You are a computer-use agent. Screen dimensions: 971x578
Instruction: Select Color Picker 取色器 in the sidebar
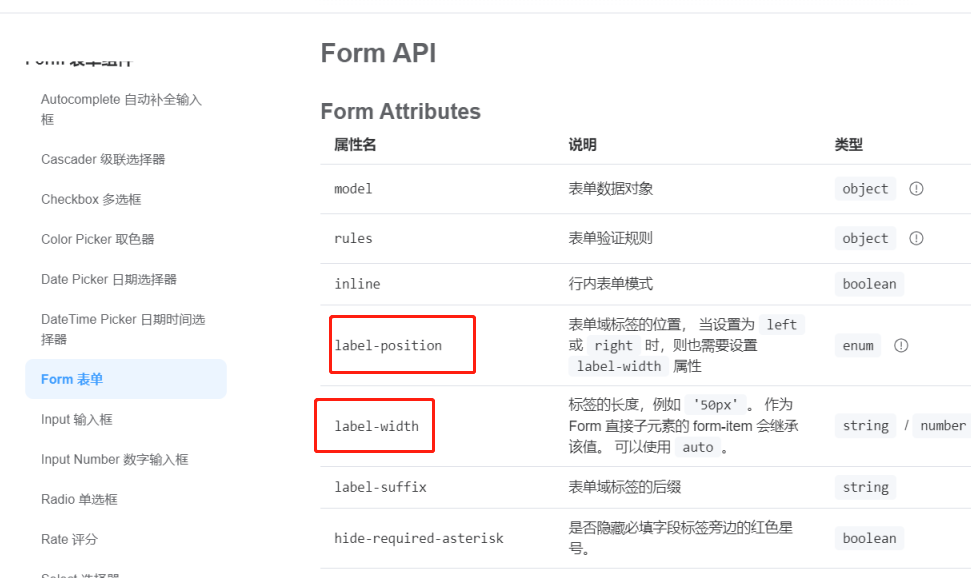(97, 239)
